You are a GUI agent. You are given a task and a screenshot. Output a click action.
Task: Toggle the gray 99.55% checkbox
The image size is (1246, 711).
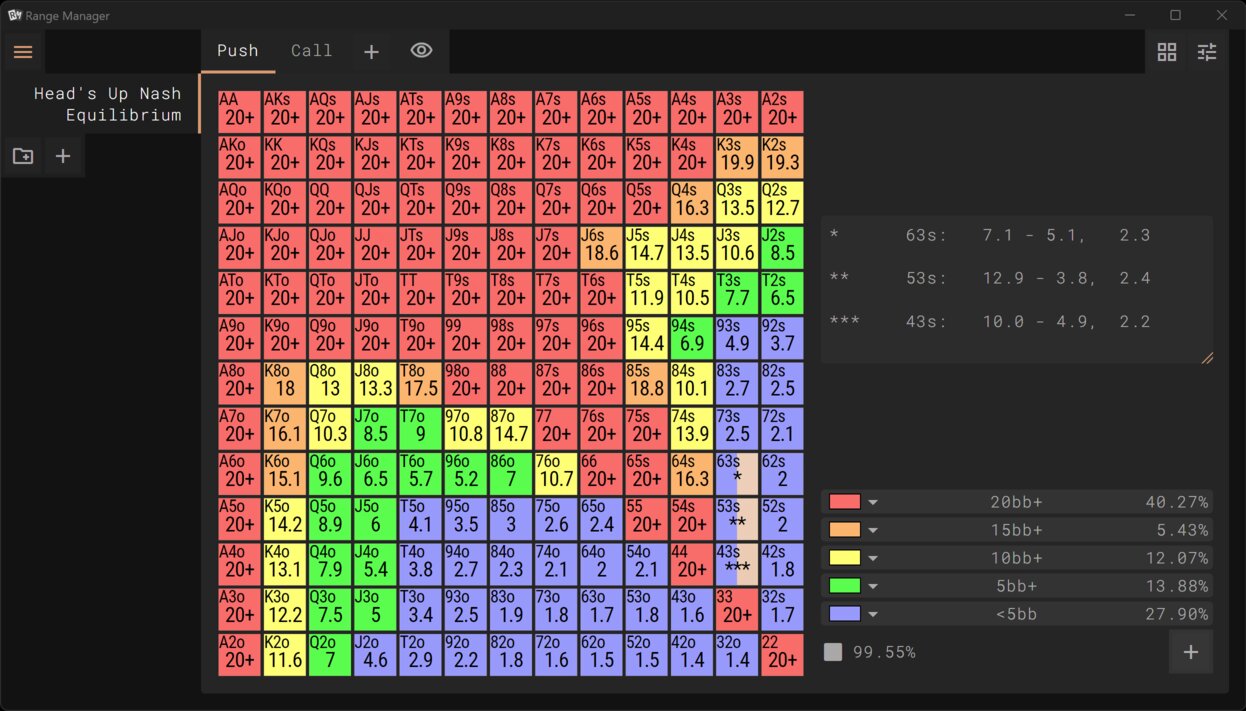pyautogui.click(x=833, y=652)
